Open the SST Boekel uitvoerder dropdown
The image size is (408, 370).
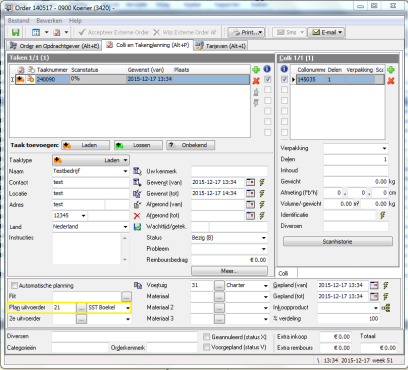coord(128,308)
